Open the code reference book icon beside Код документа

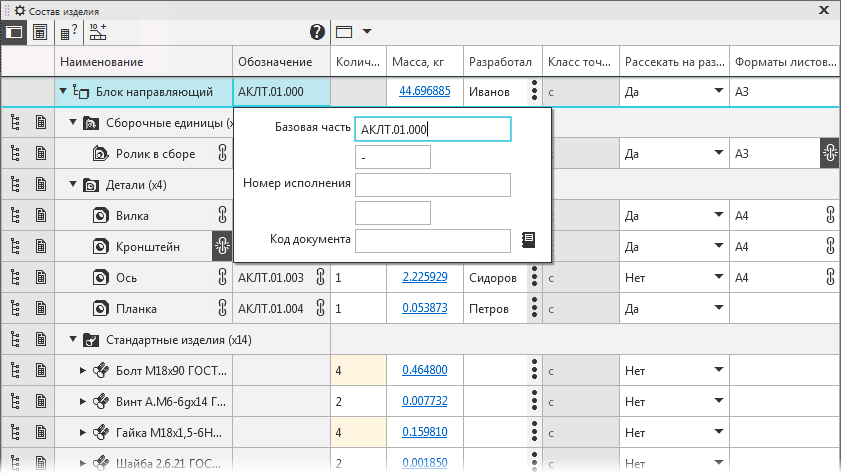coord(529,240)
